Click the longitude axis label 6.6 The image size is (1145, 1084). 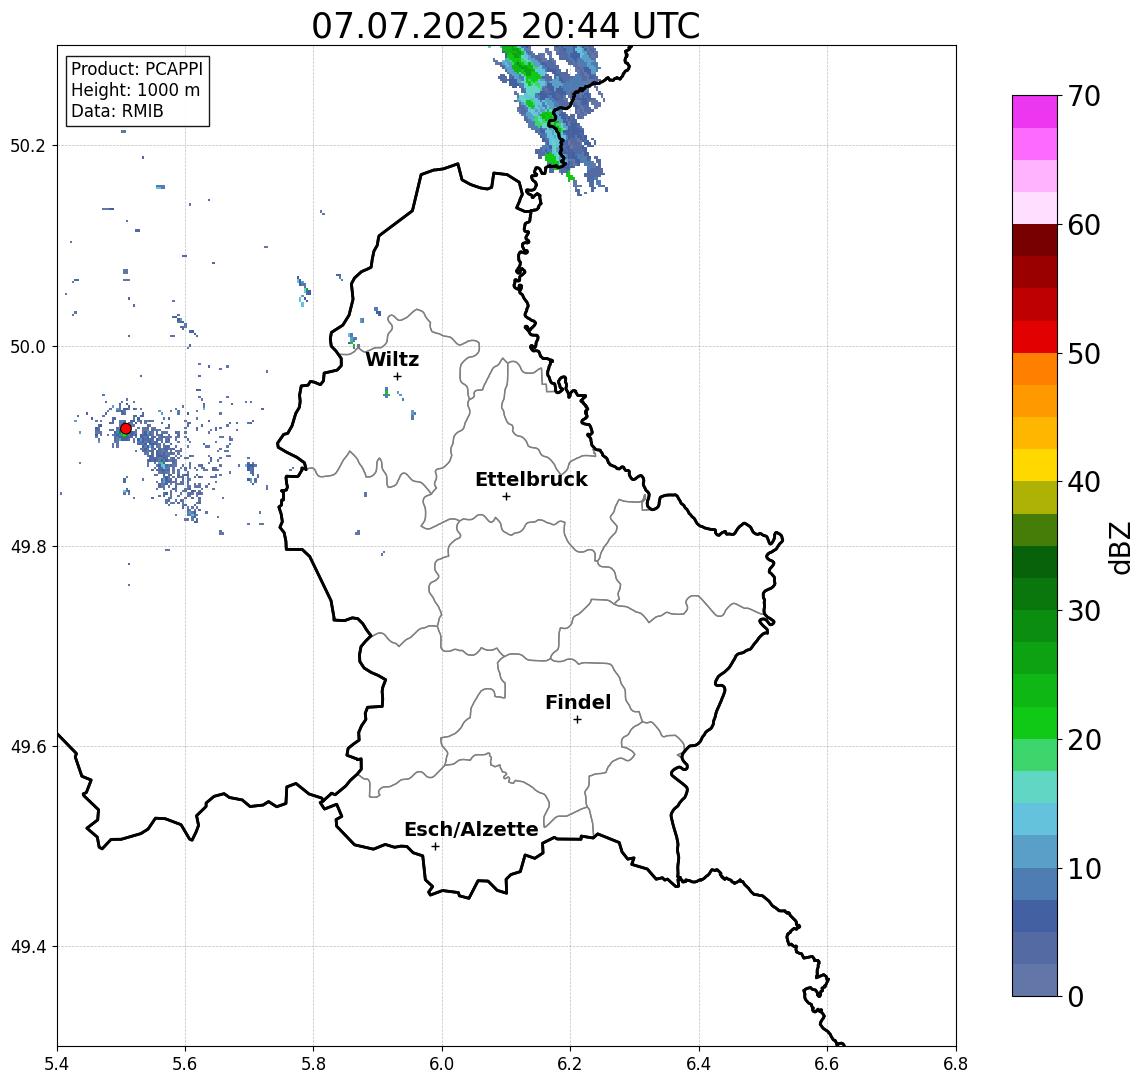pyautogui.click(x=827, y=1064)
